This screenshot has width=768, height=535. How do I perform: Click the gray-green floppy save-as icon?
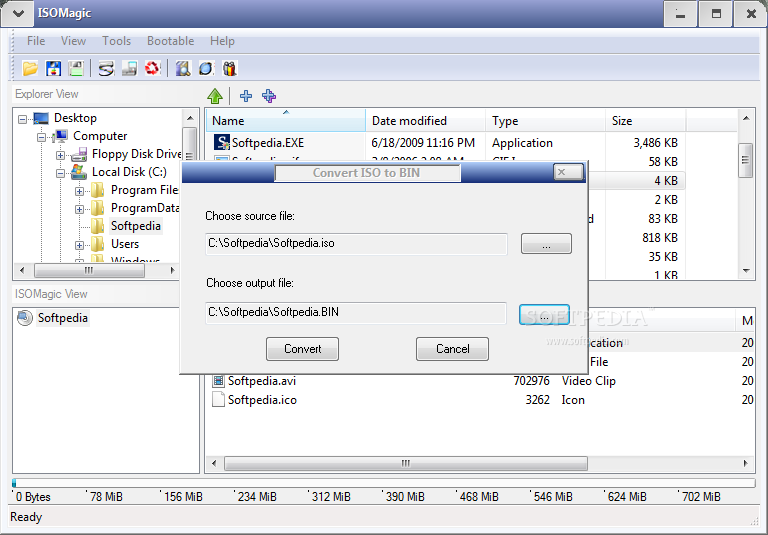coord(76,68)
